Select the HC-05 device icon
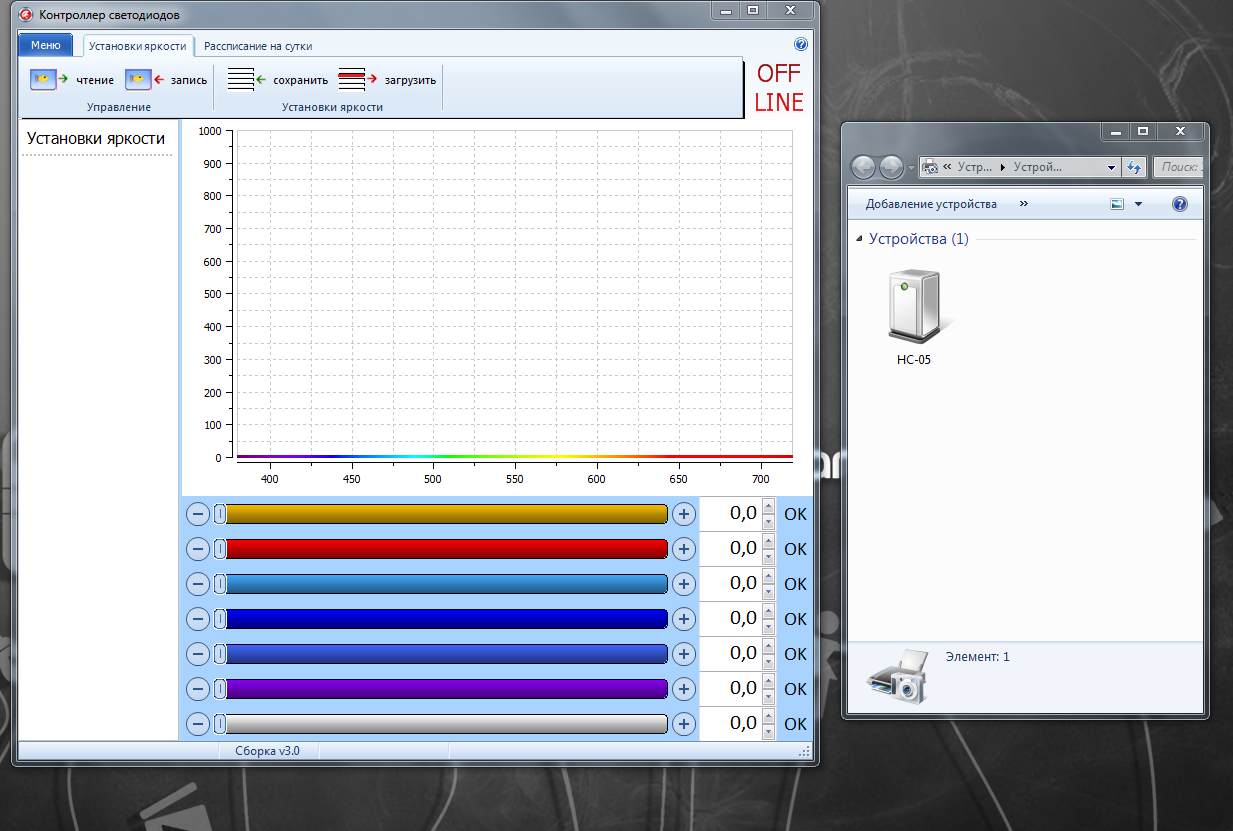The height and width of the screenshot is (831, 1233). coord(914,307)
